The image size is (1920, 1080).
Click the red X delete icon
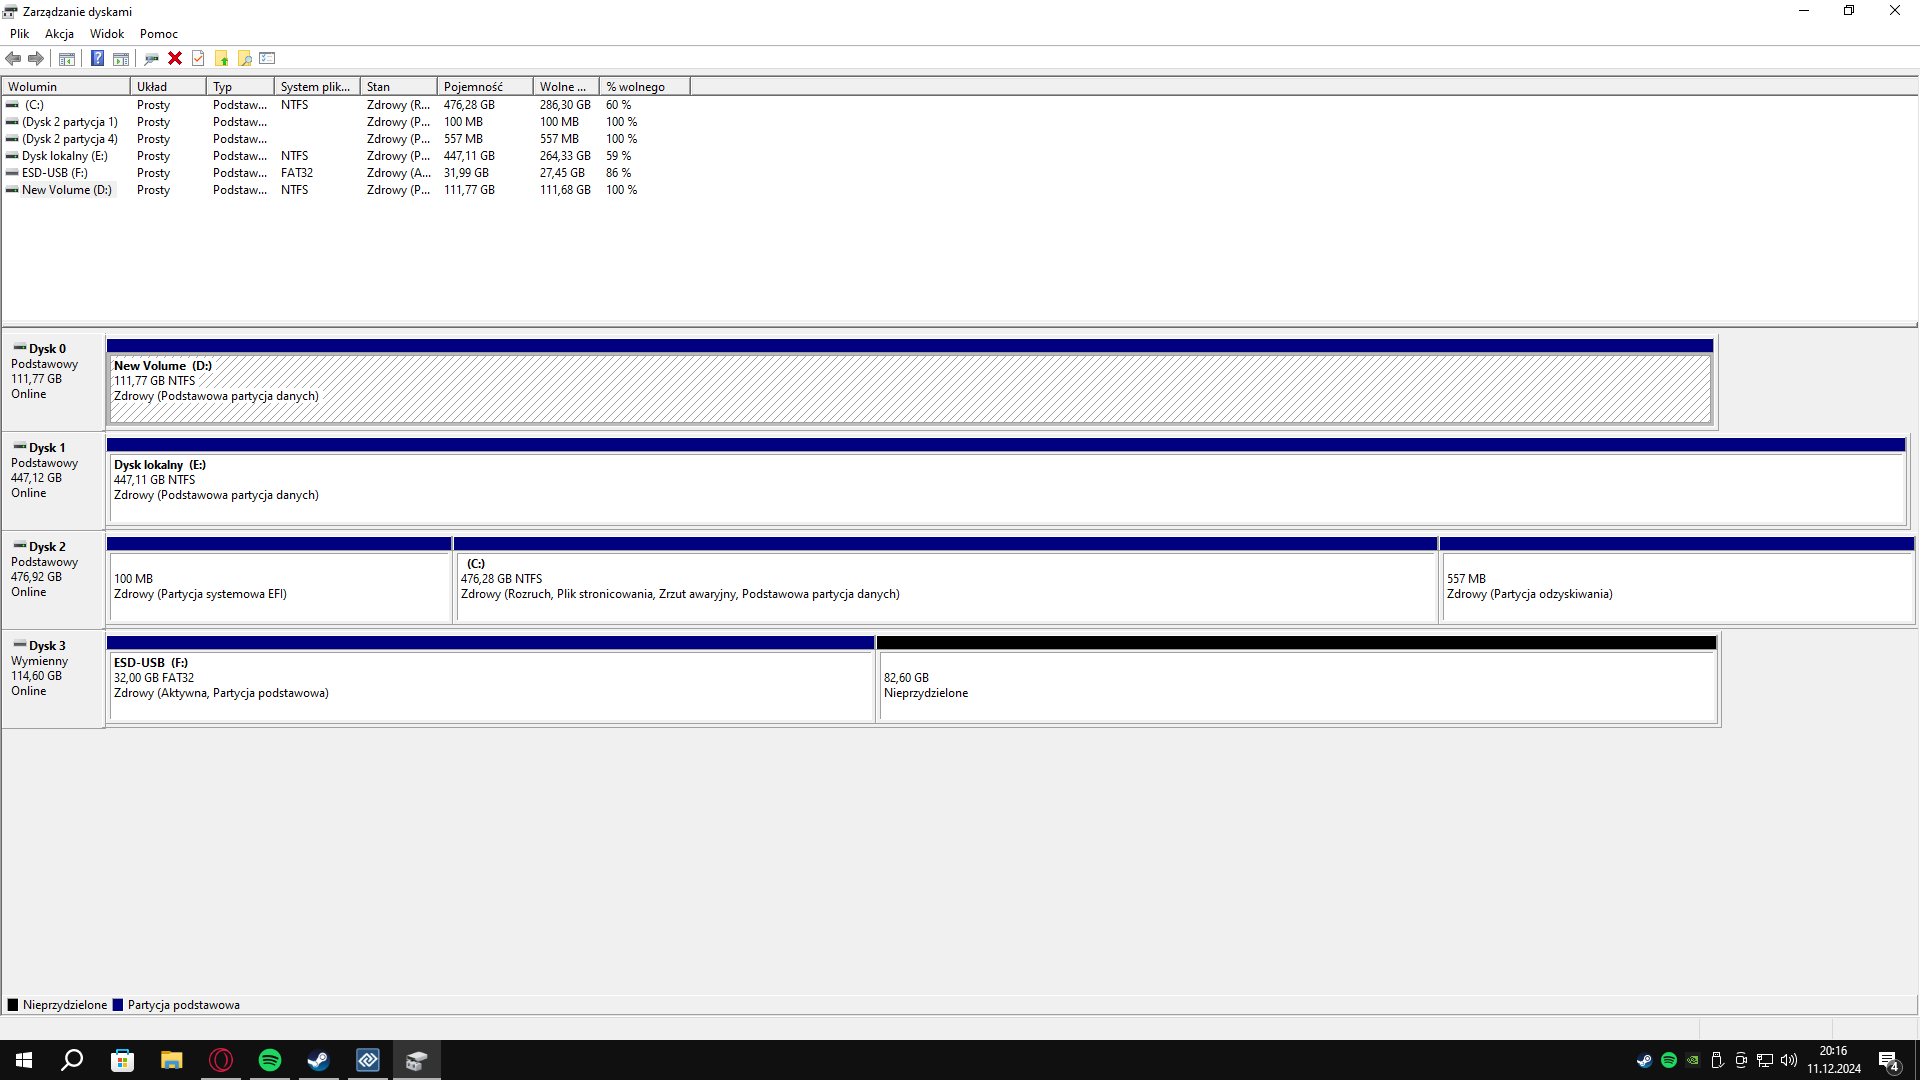pos(175,58)
